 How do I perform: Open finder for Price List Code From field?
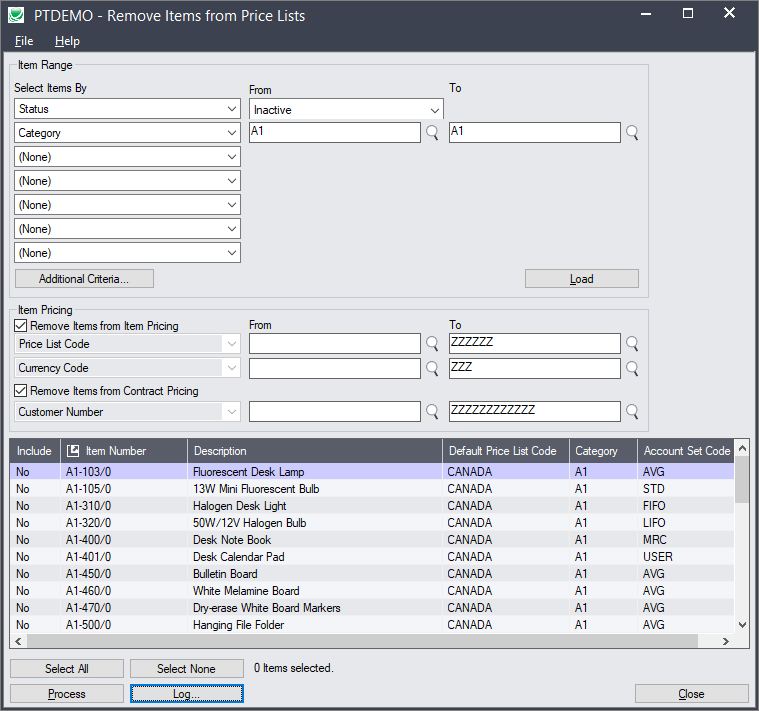pos(432,344)
